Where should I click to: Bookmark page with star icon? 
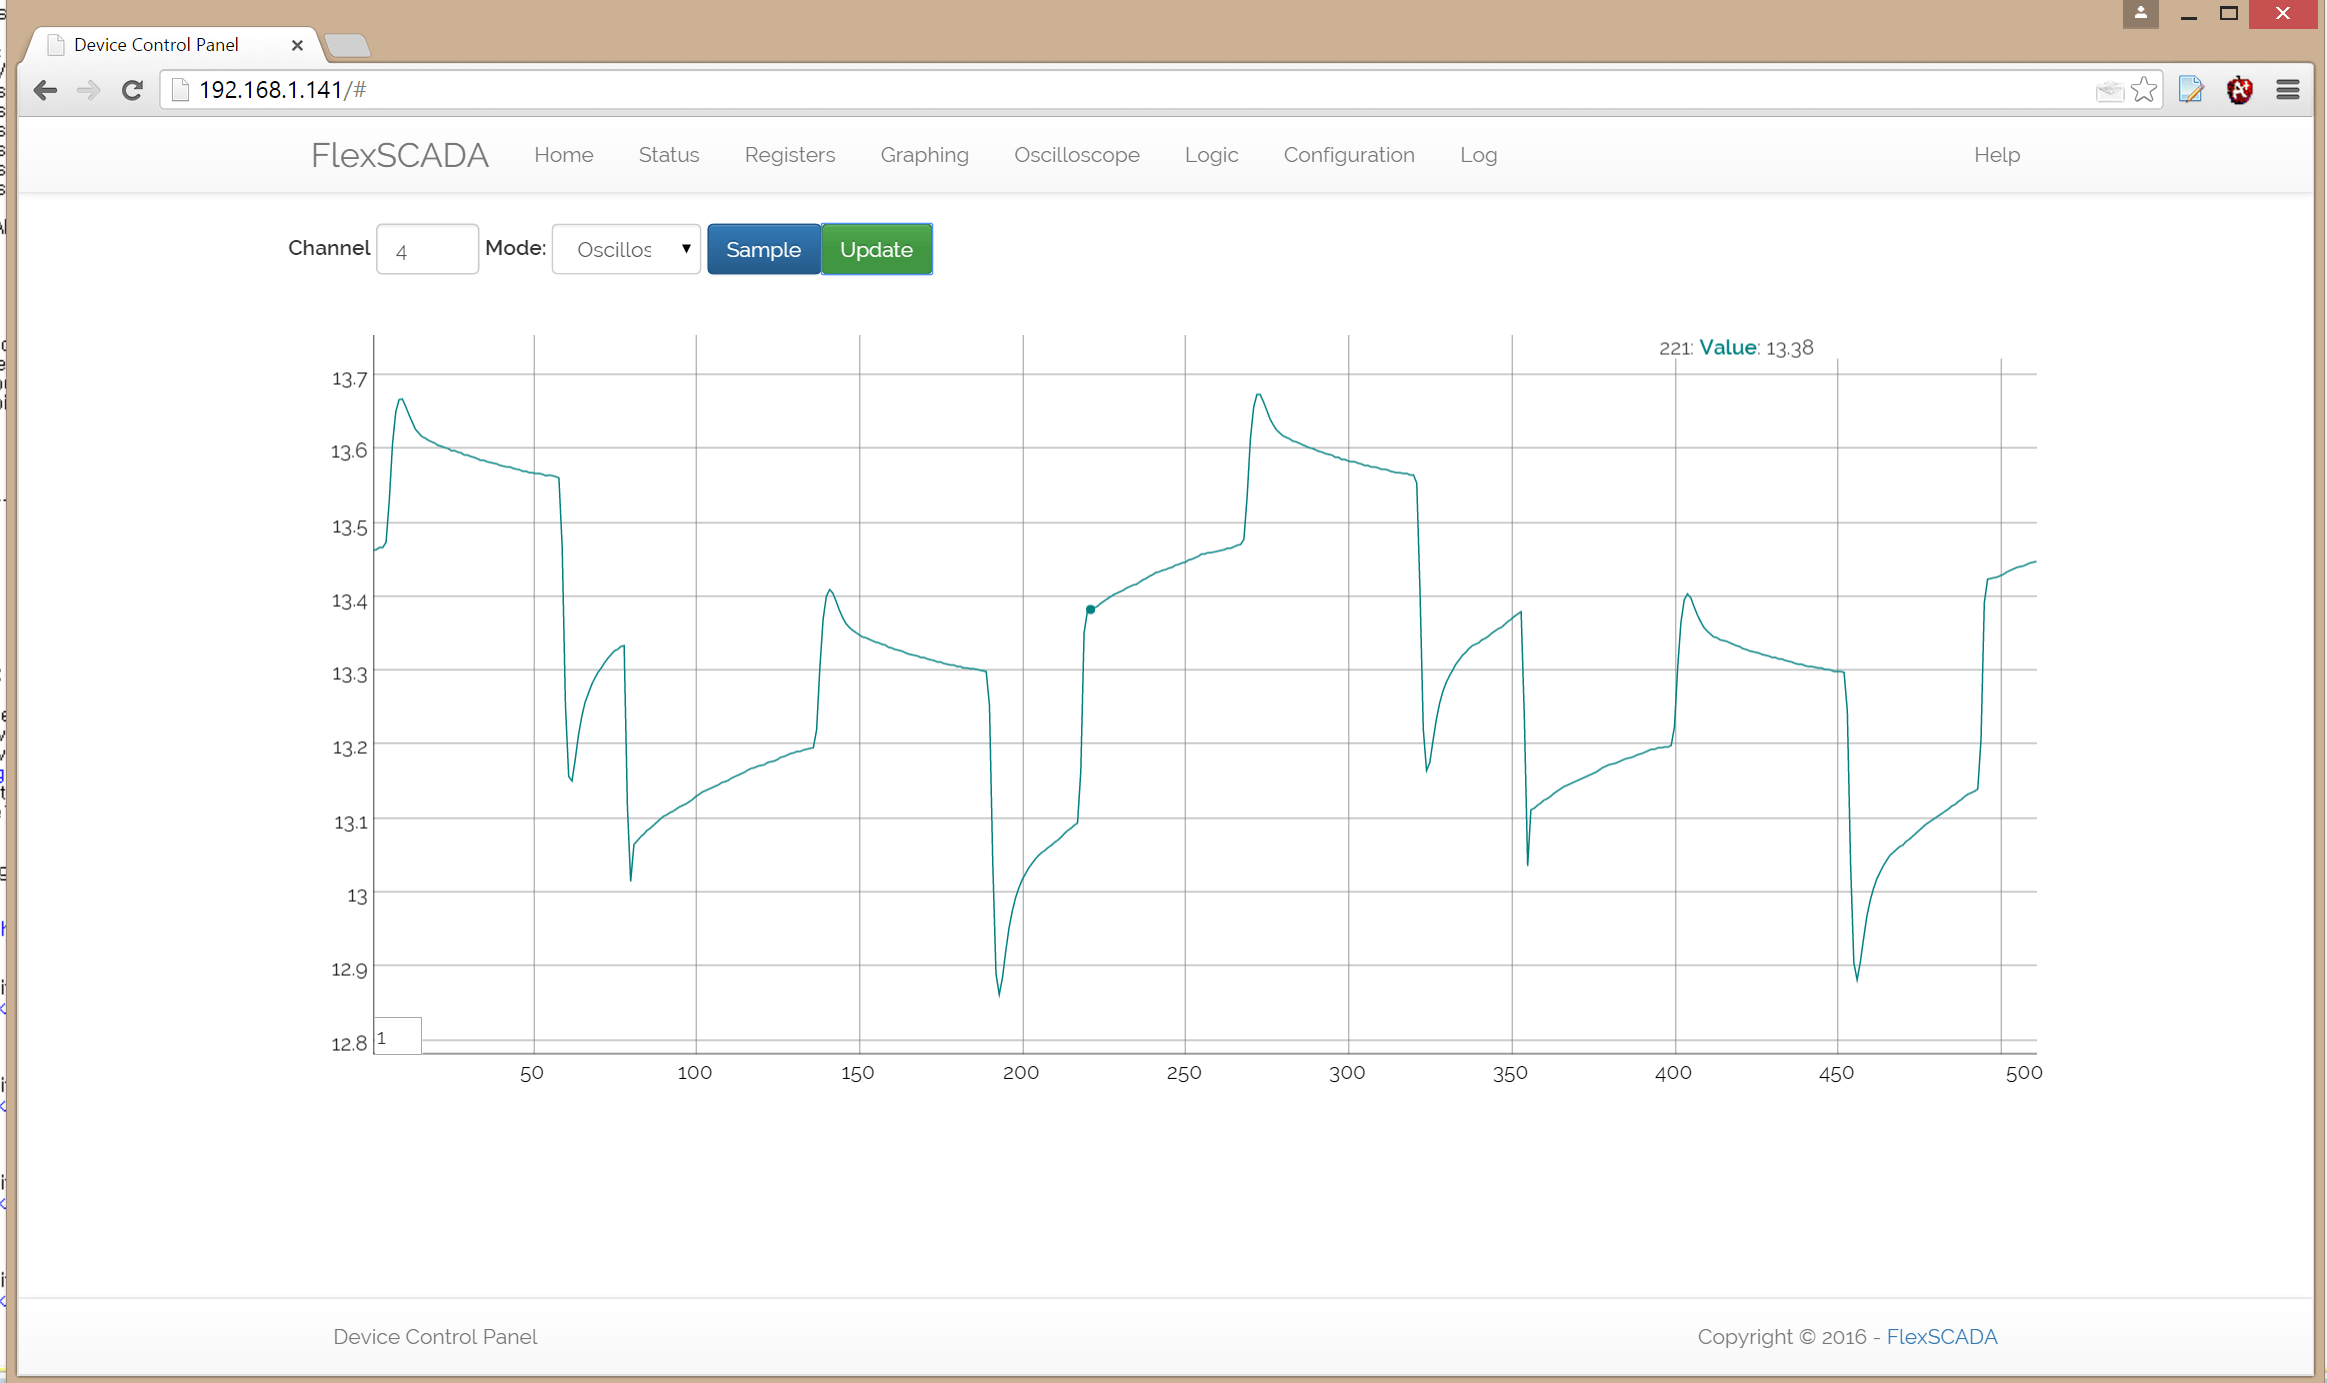[2143, 90]
